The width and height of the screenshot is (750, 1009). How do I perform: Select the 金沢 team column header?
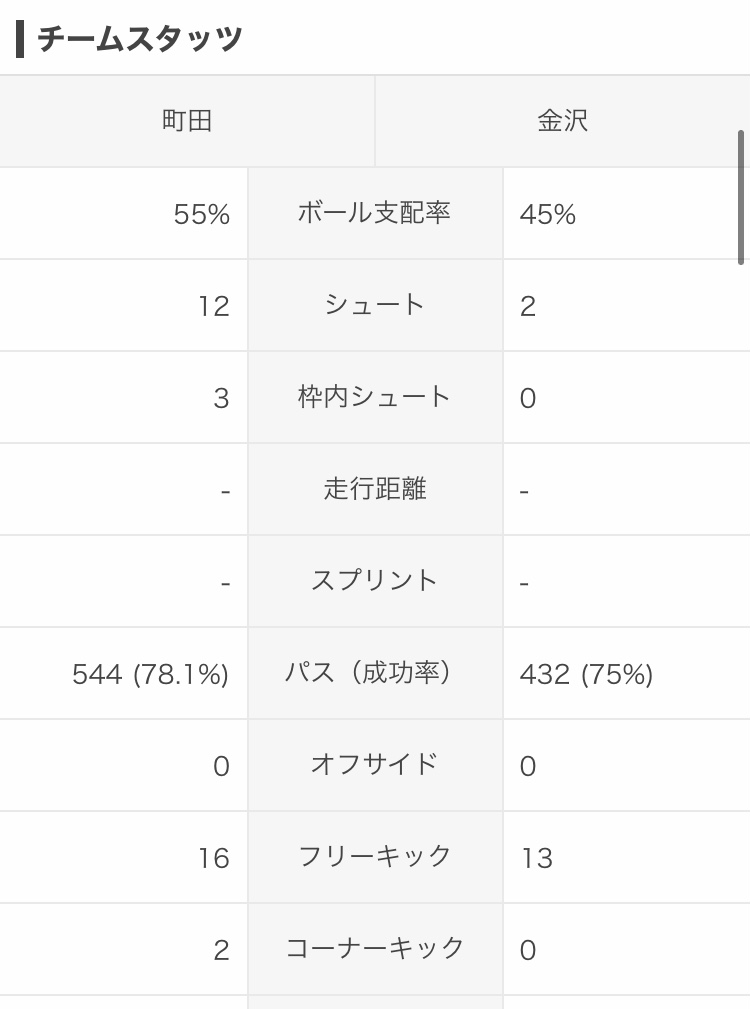pos(562,121)
